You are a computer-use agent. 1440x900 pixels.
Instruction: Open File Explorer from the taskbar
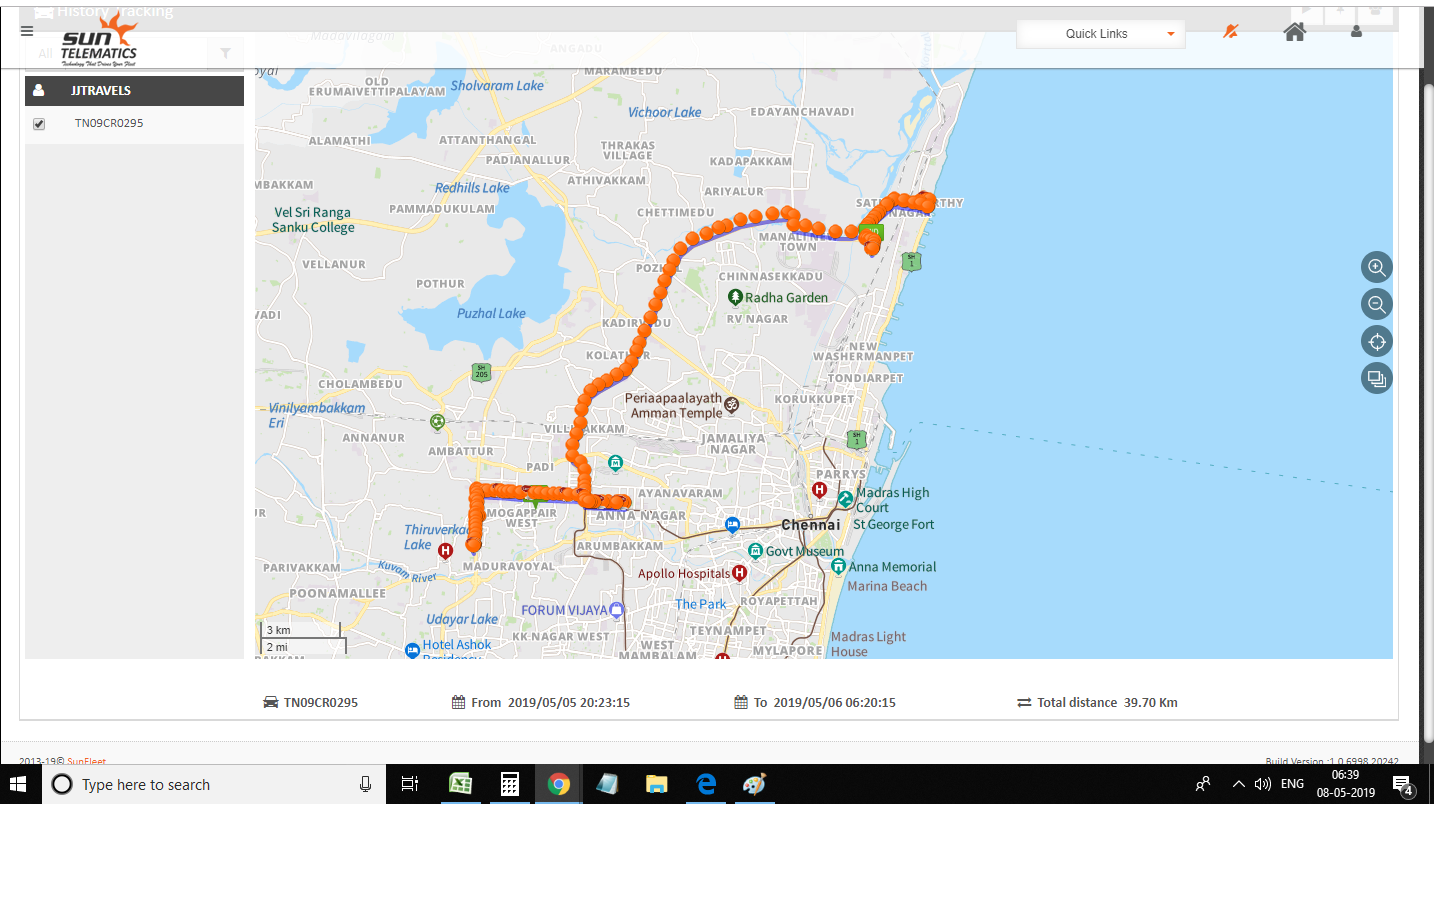(656, 785)
